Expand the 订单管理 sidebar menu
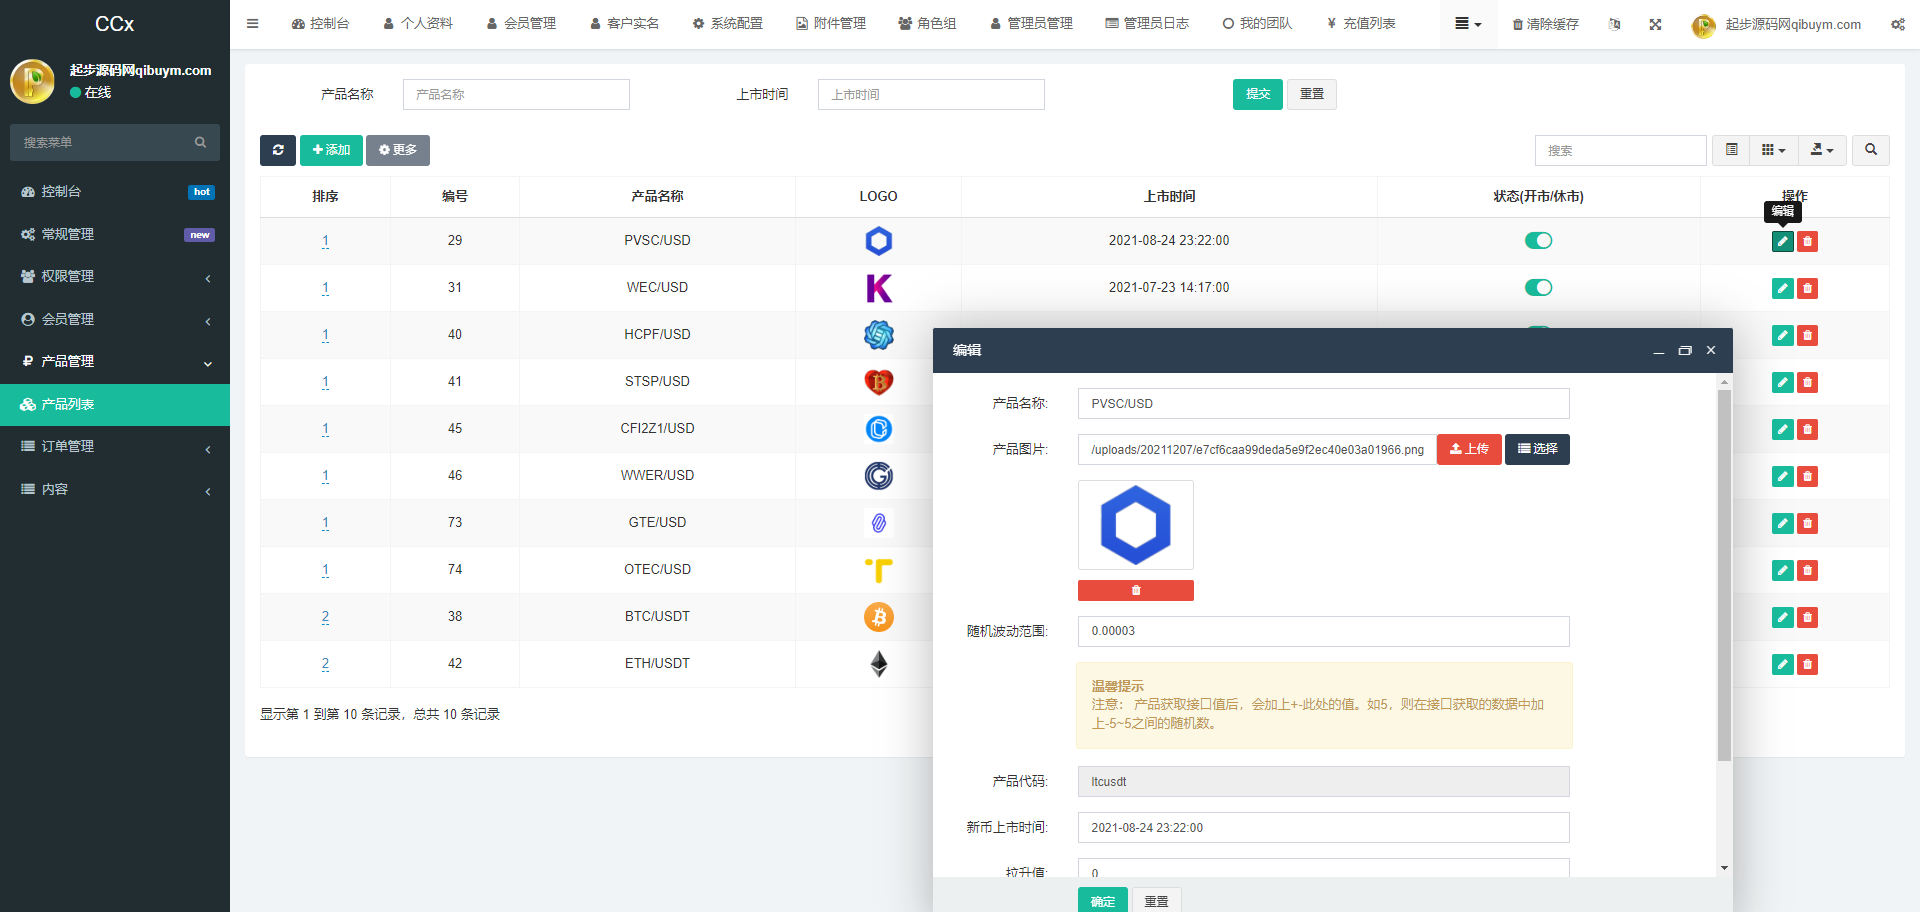1920x912 pixels. [115, 447]
